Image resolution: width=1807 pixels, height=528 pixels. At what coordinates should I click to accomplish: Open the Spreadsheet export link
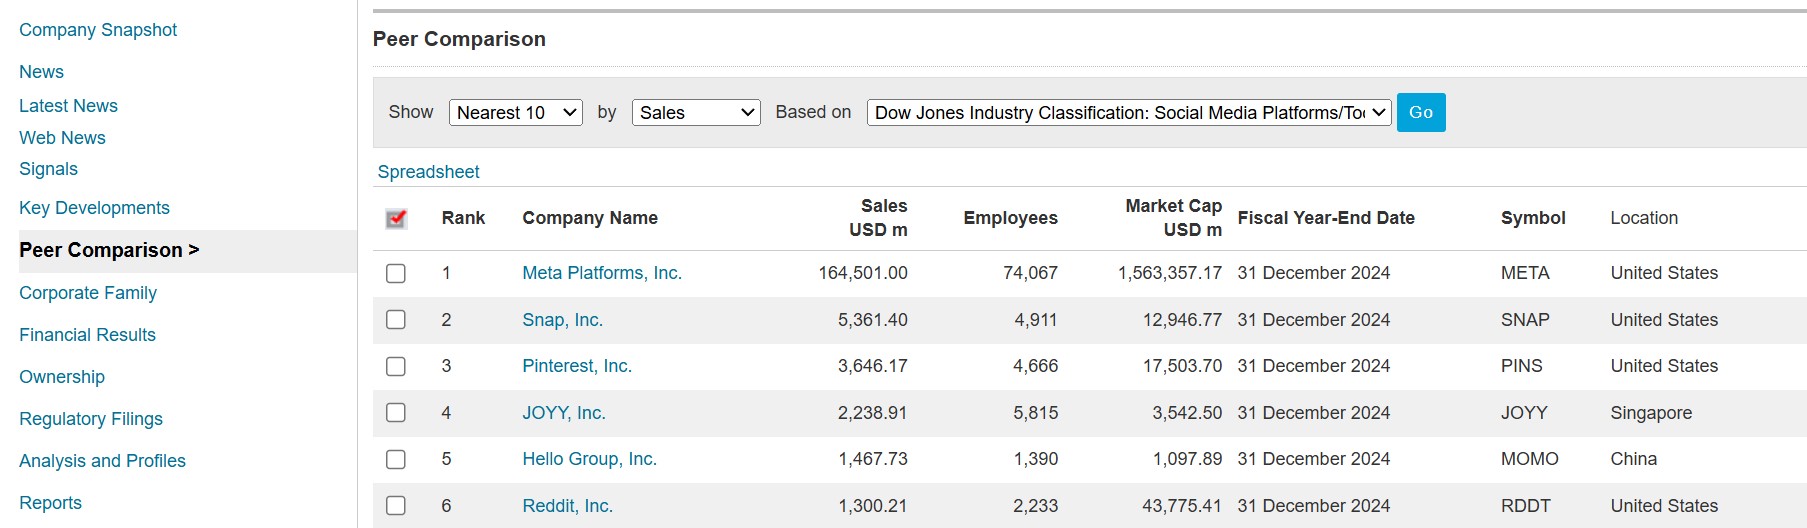click(x=428, y=172)
